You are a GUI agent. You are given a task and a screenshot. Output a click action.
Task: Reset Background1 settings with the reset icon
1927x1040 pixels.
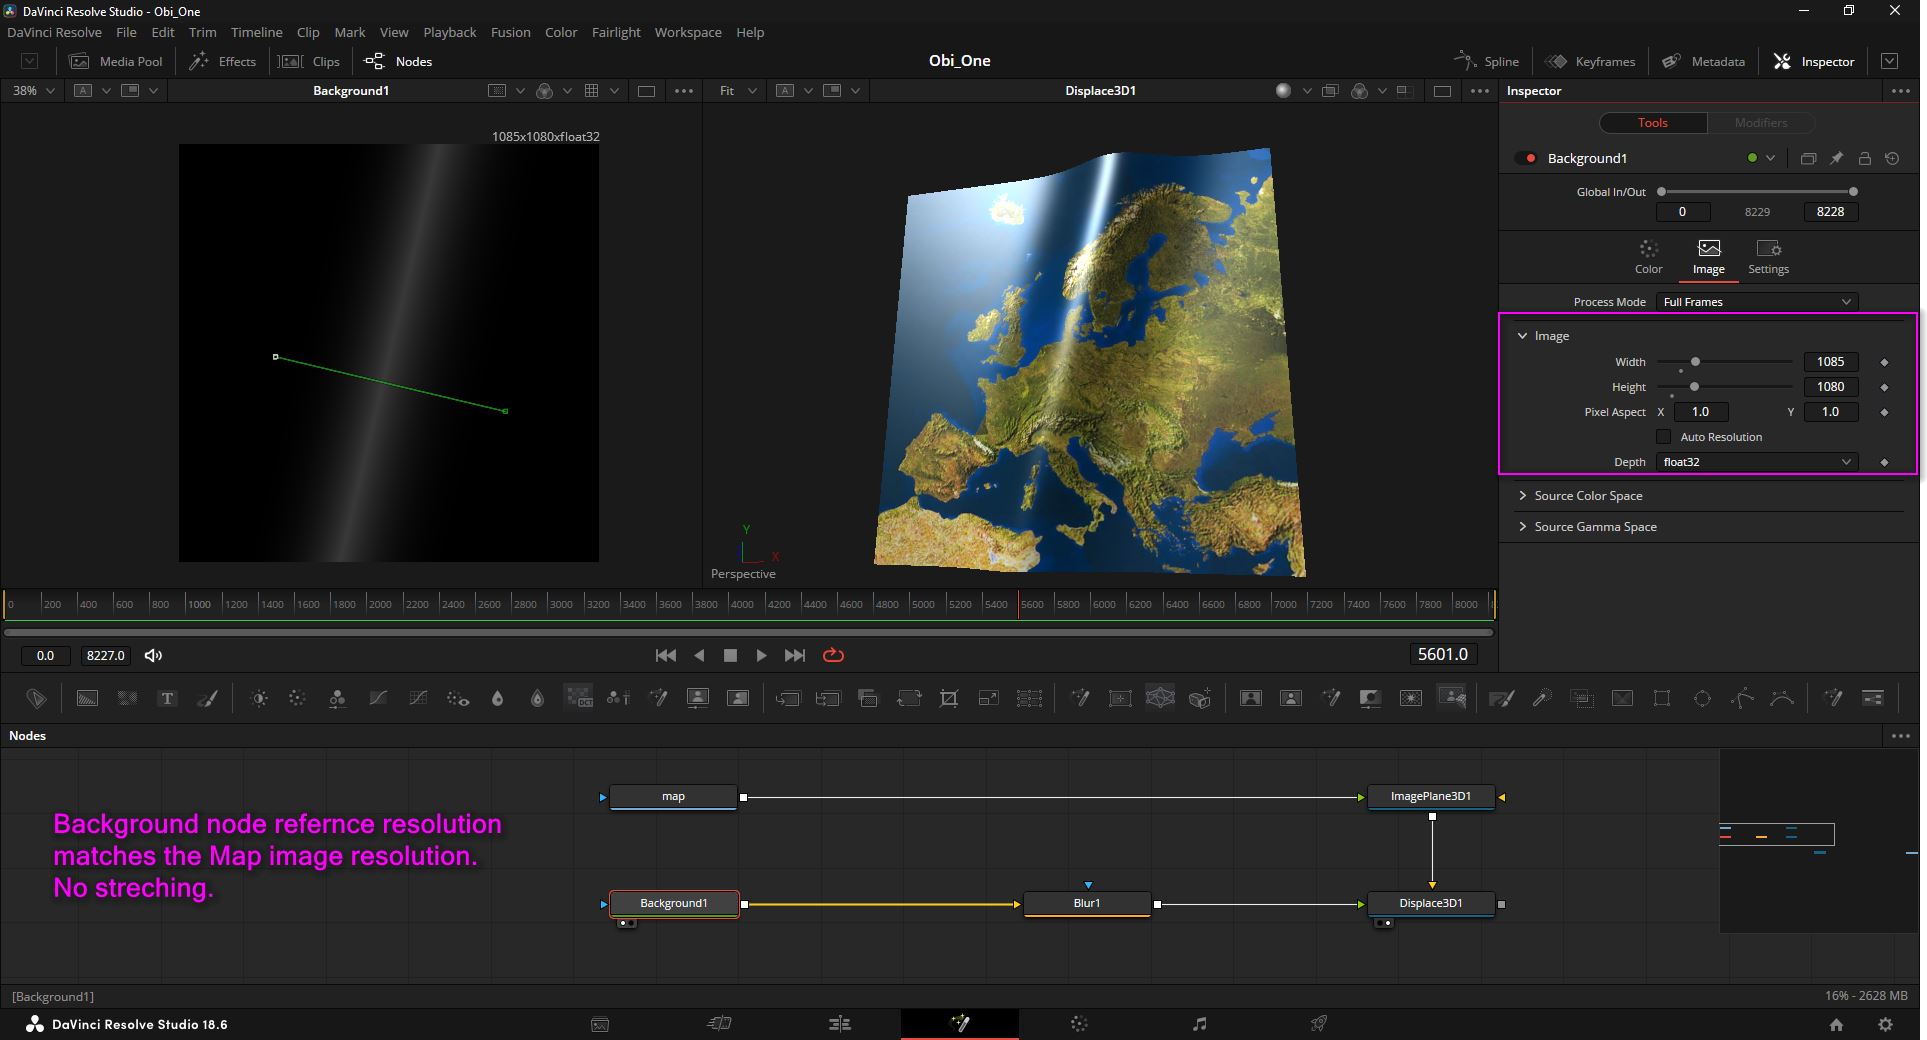coord(1892,158)
